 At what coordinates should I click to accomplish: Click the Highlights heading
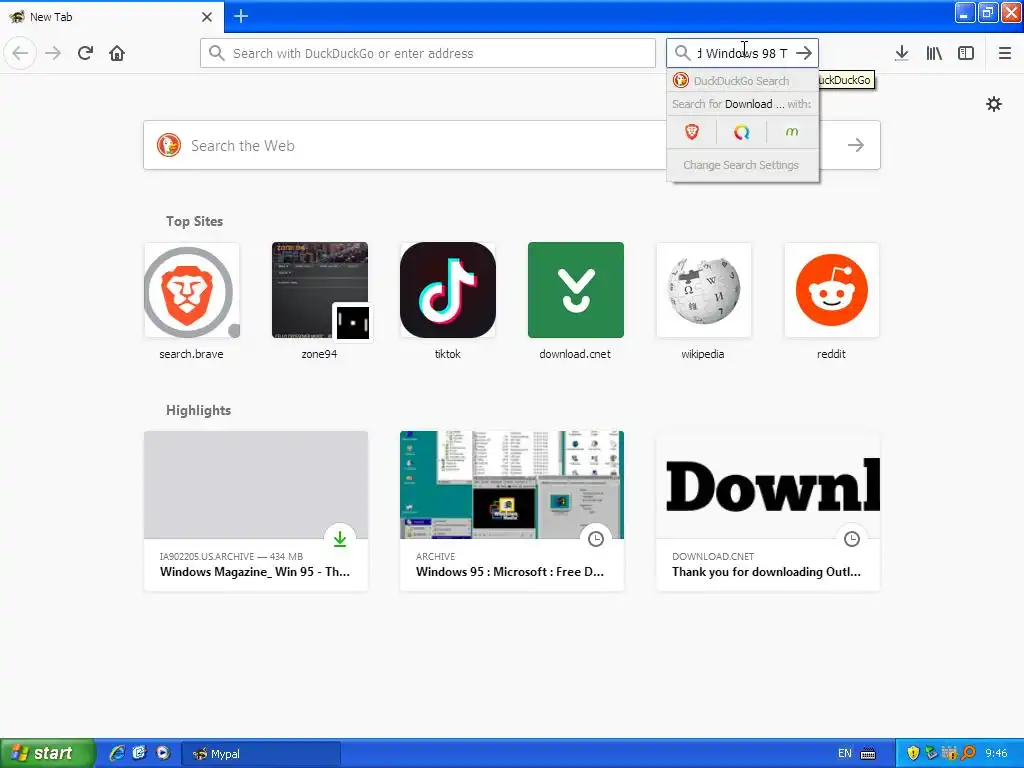[199, 410]
